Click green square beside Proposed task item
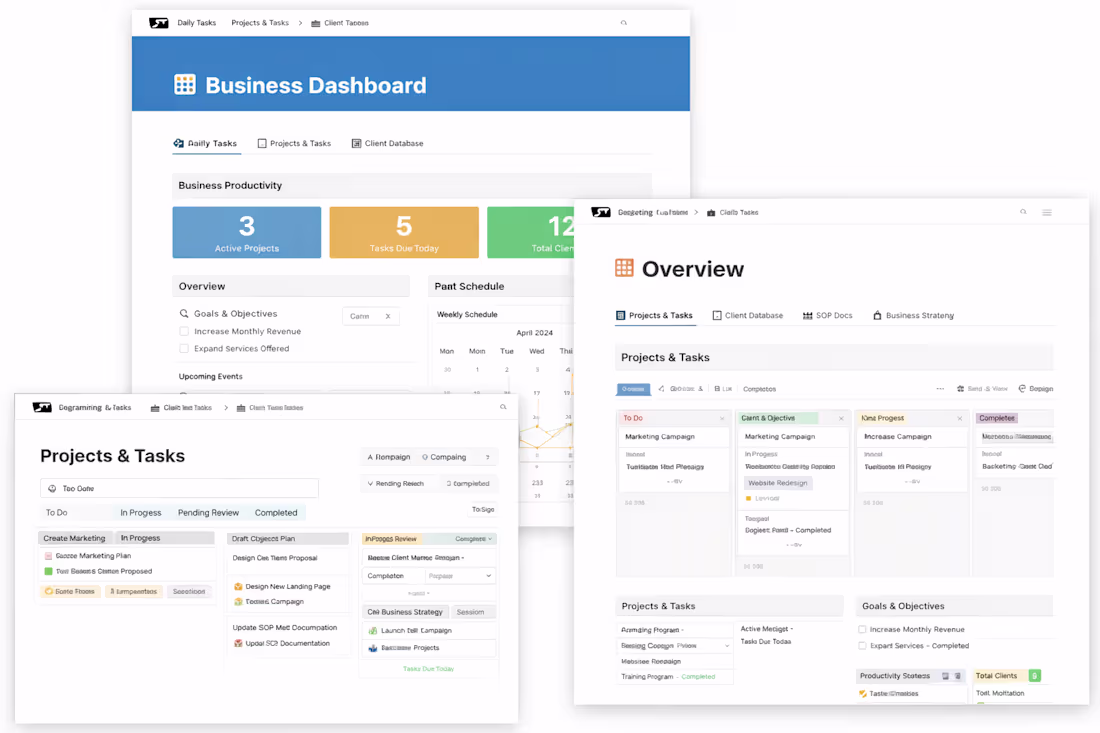This screenshot has height=733, width=1100. [48, 571]
